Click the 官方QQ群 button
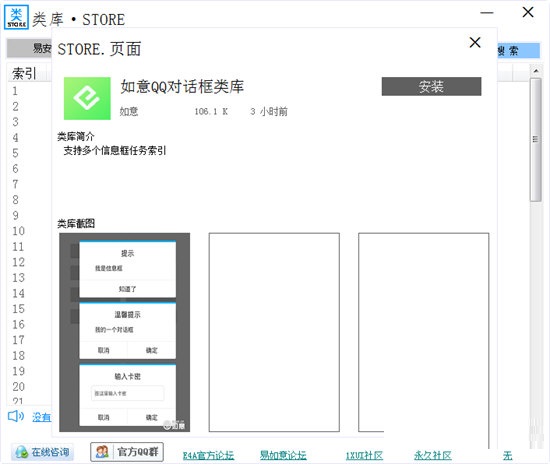The height and width of the screenshot is (464, 550). (x=127, y=452)
